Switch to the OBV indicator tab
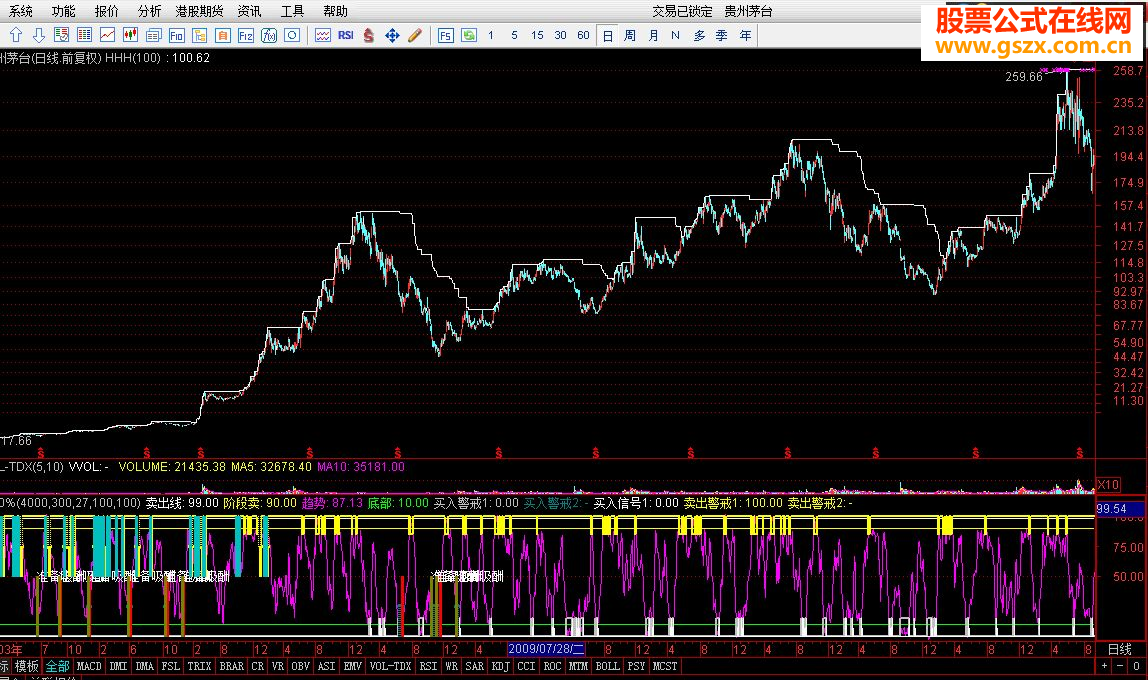 tap(301, 666)
